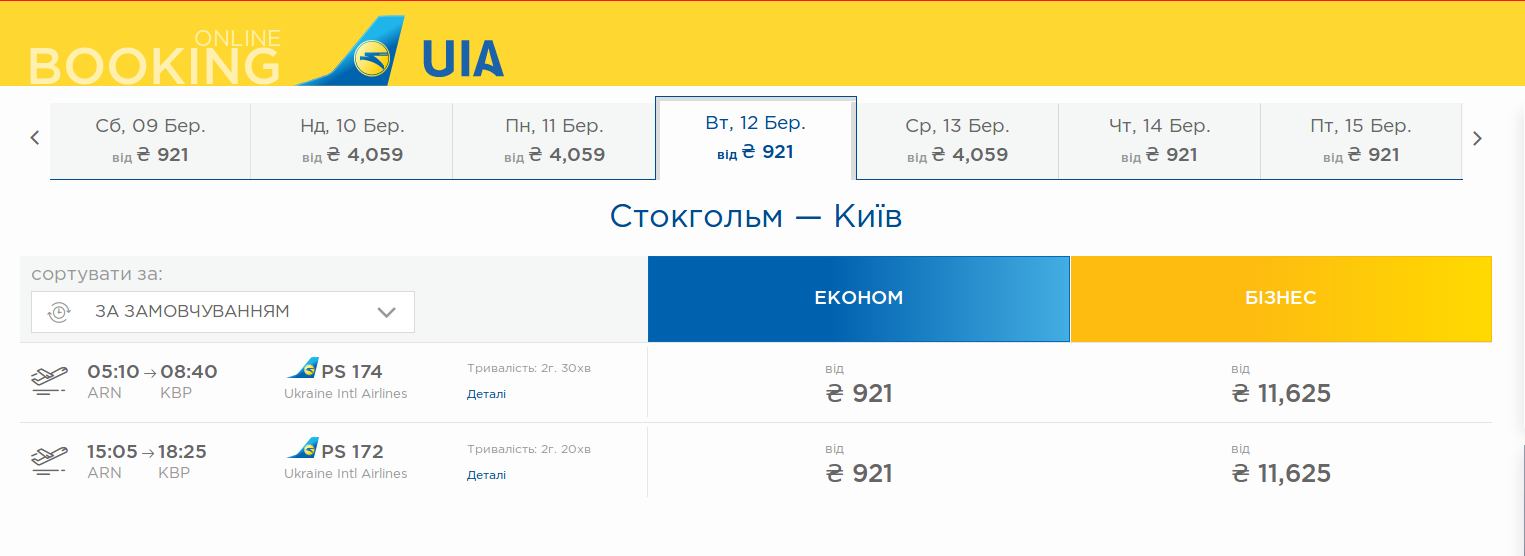The height and width of the screenshot is (556, 1525).
Task: Click the Економ fare class header
Action: pyautogui.click(x=859, y=298)
